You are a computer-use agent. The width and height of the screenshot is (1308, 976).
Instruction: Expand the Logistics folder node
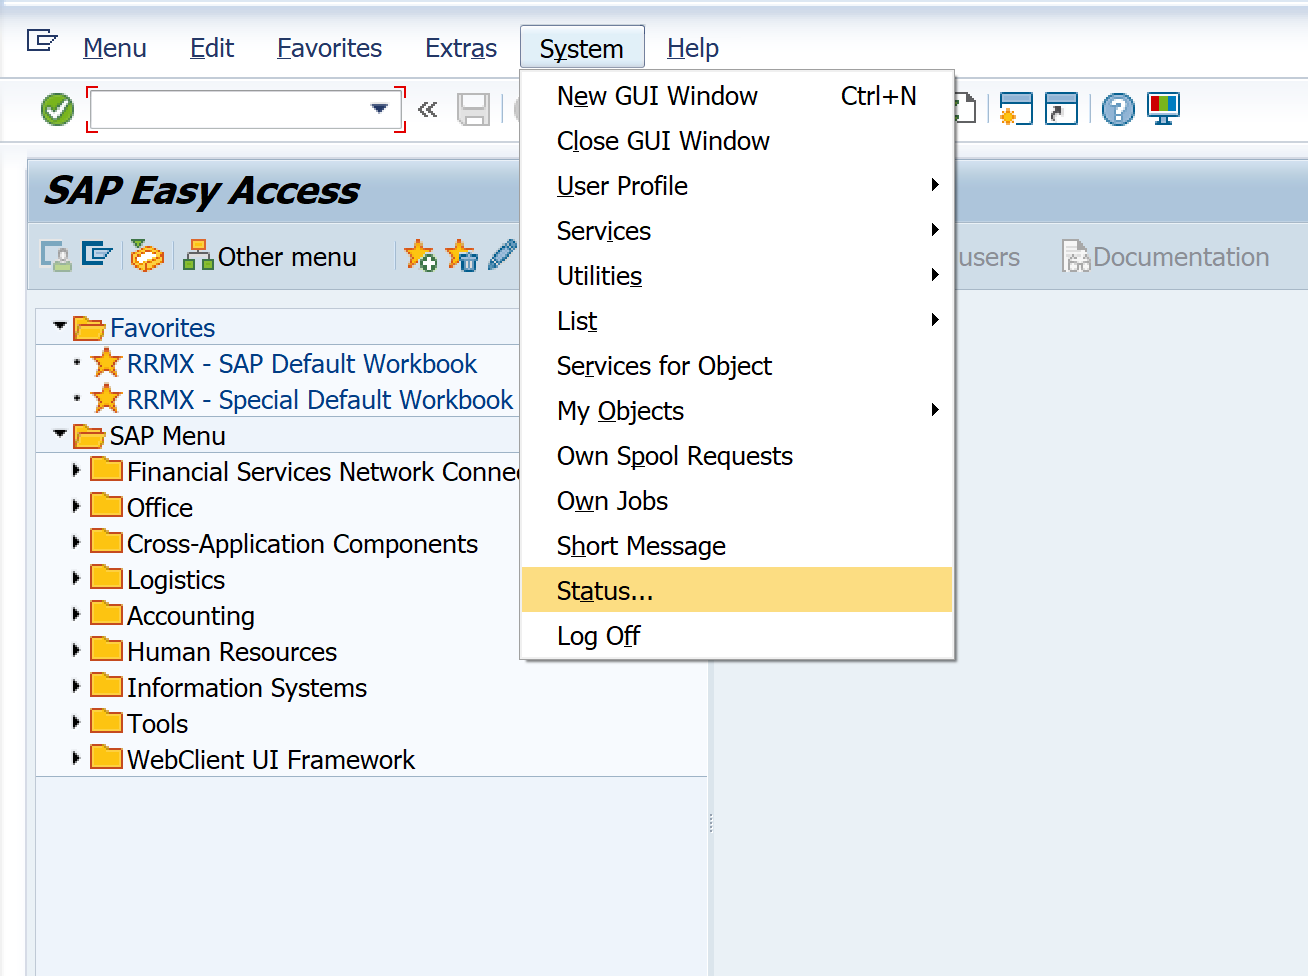tap(76, 579)
